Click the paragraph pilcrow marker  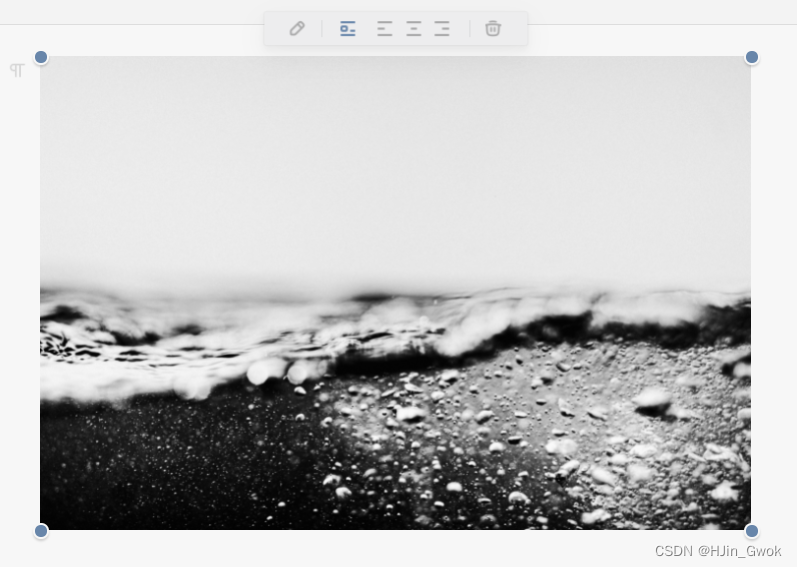(x=17, y=70)
